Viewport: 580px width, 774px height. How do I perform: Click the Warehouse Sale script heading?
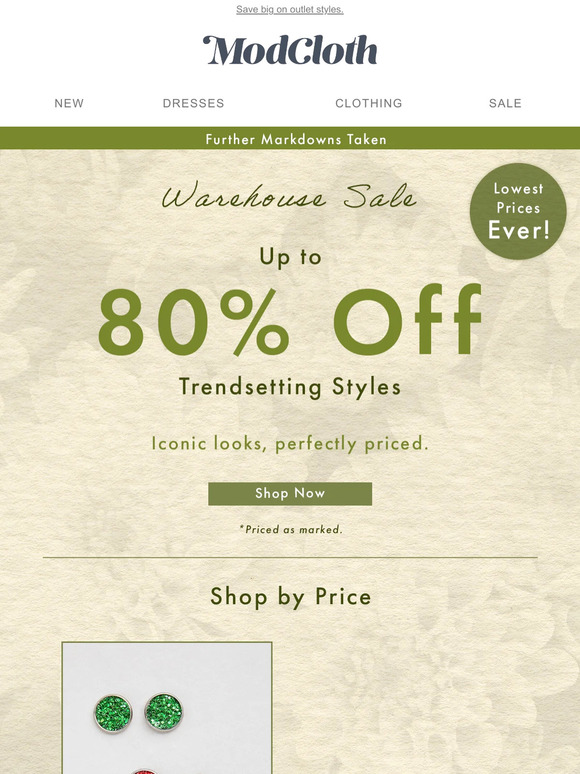tap(289, 196)
